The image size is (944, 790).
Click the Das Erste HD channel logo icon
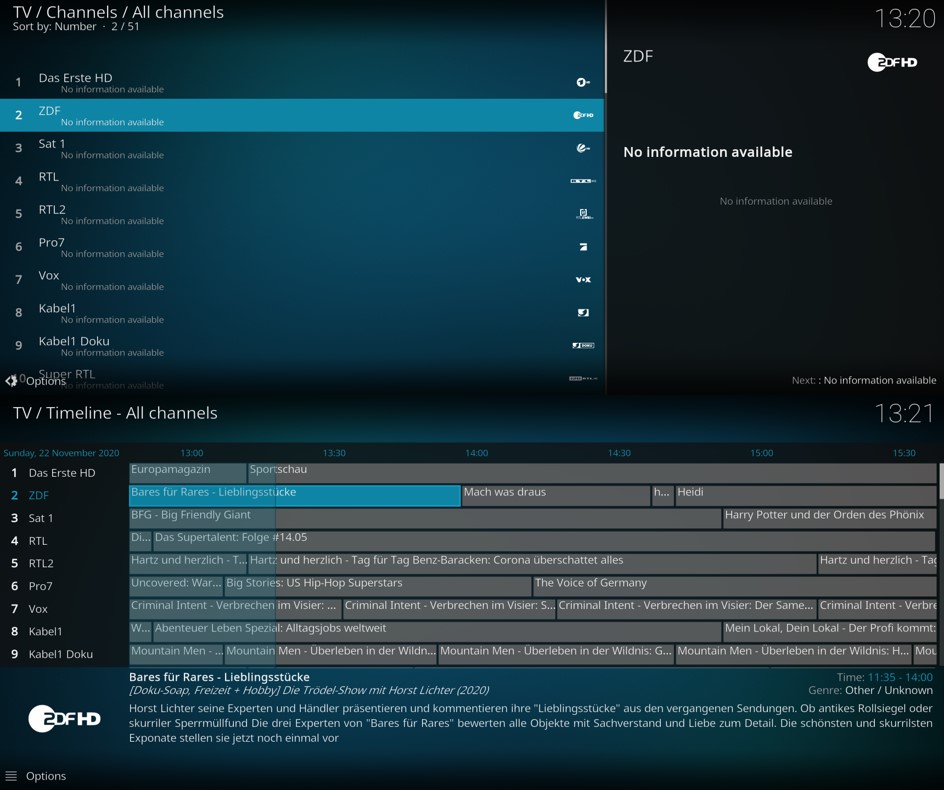(x=583, y=82)
